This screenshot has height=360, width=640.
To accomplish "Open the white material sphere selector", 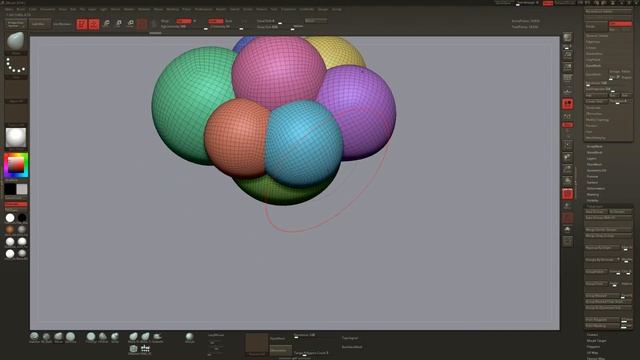I will [16, 138].
